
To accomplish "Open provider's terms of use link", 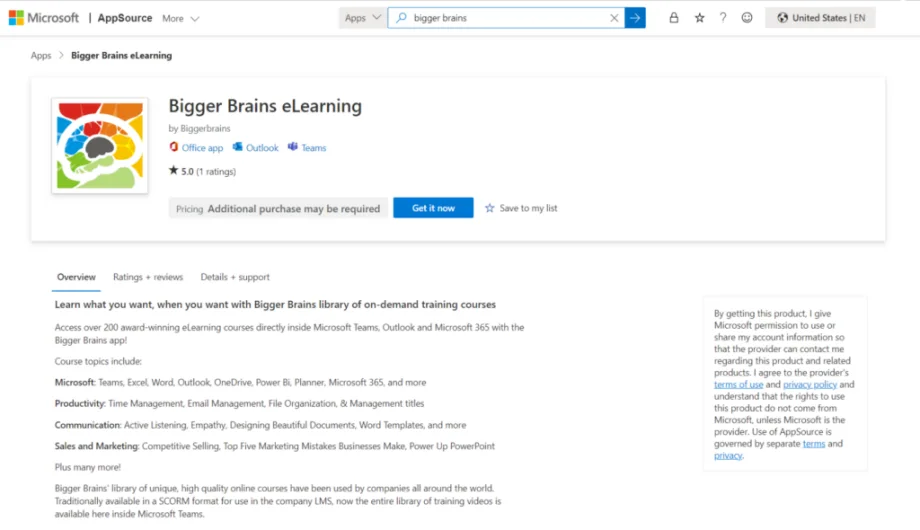I will click(x=738, y=384).
